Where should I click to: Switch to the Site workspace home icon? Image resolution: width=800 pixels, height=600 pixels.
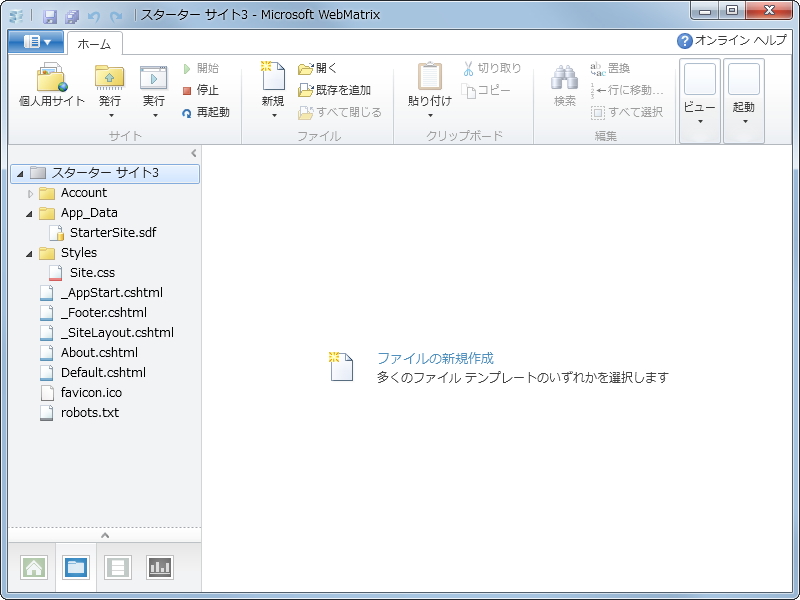coord(34,567)
